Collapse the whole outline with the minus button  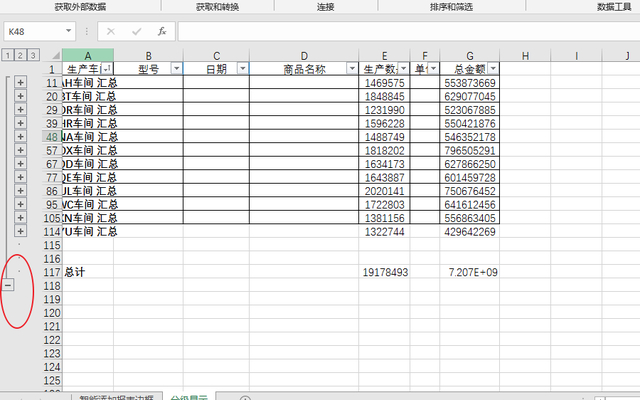point(8,285)
